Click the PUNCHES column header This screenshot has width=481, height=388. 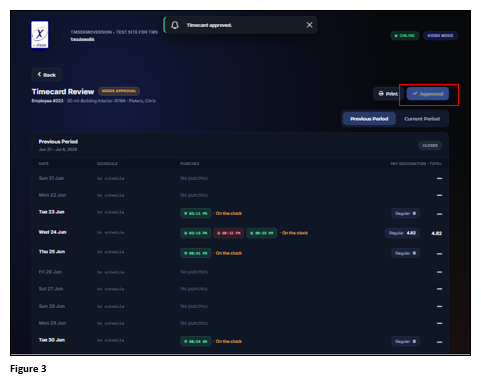click(x=189, y=164)
